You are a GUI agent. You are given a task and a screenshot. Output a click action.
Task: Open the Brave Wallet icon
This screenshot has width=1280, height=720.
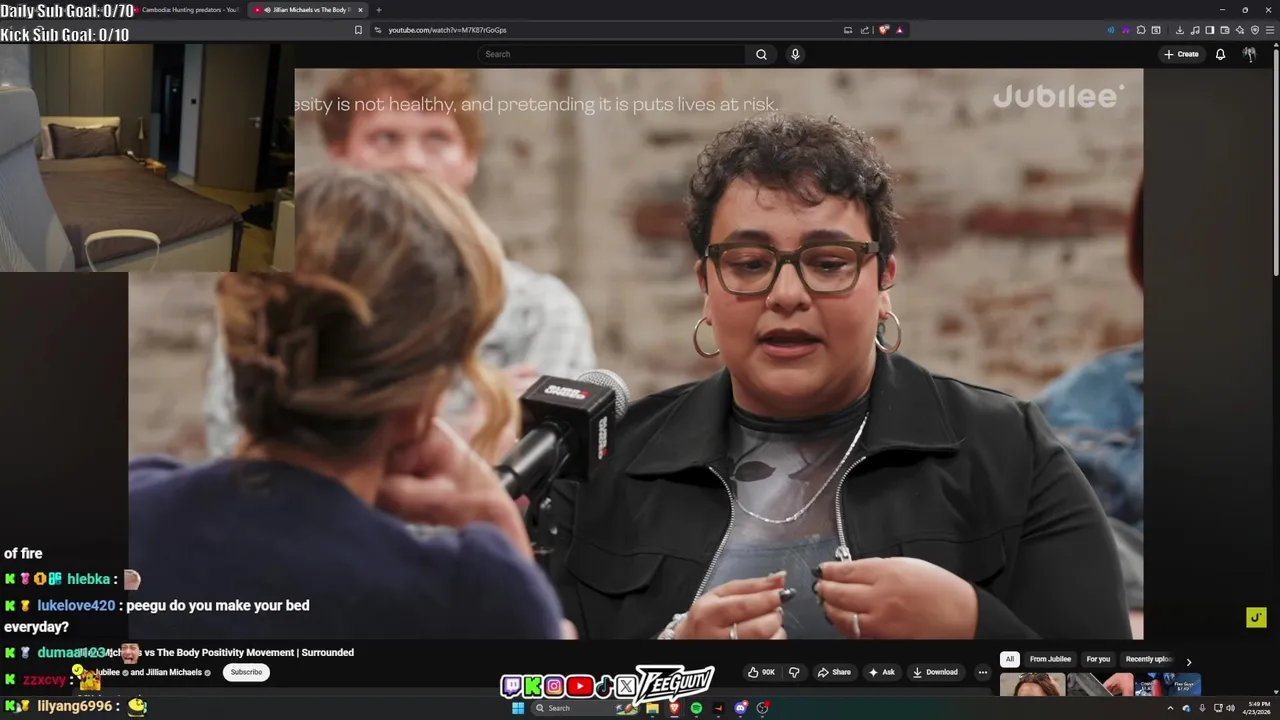(x=1225, y=30)
